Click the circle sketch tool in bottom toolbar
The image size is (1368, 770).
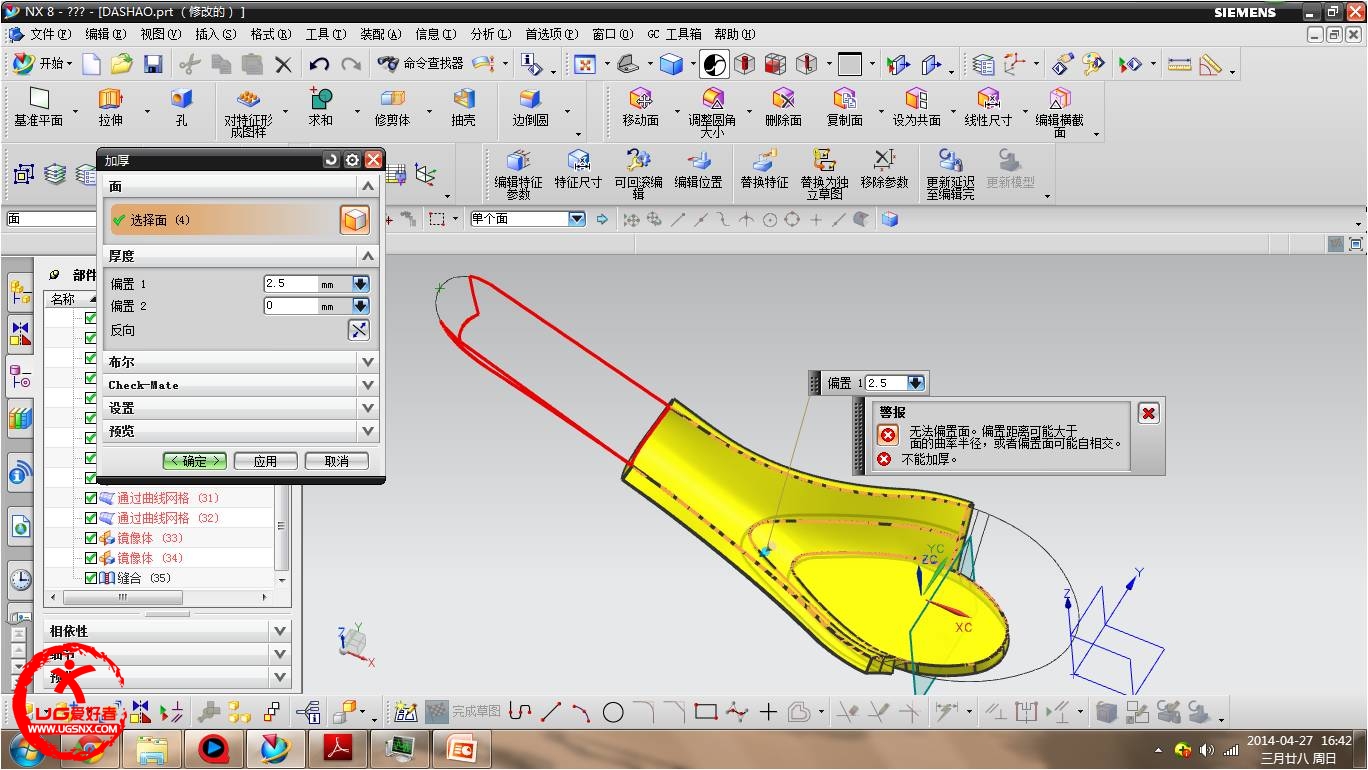tap(613, 712)
